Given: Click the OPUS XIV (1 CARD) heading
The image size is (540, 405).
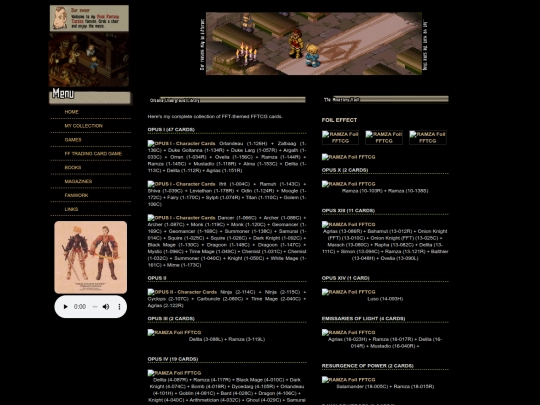Looking at the screenshot, I should click(x=345, y=278).
